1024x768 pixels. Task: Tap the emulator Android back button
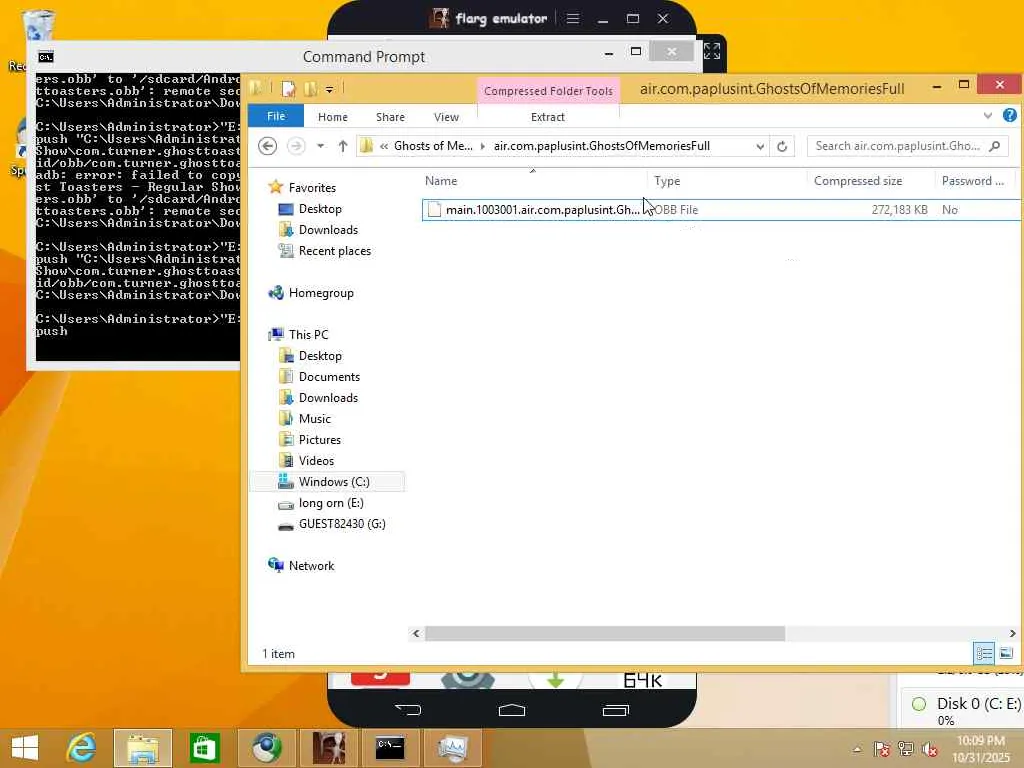pos(409,709)
